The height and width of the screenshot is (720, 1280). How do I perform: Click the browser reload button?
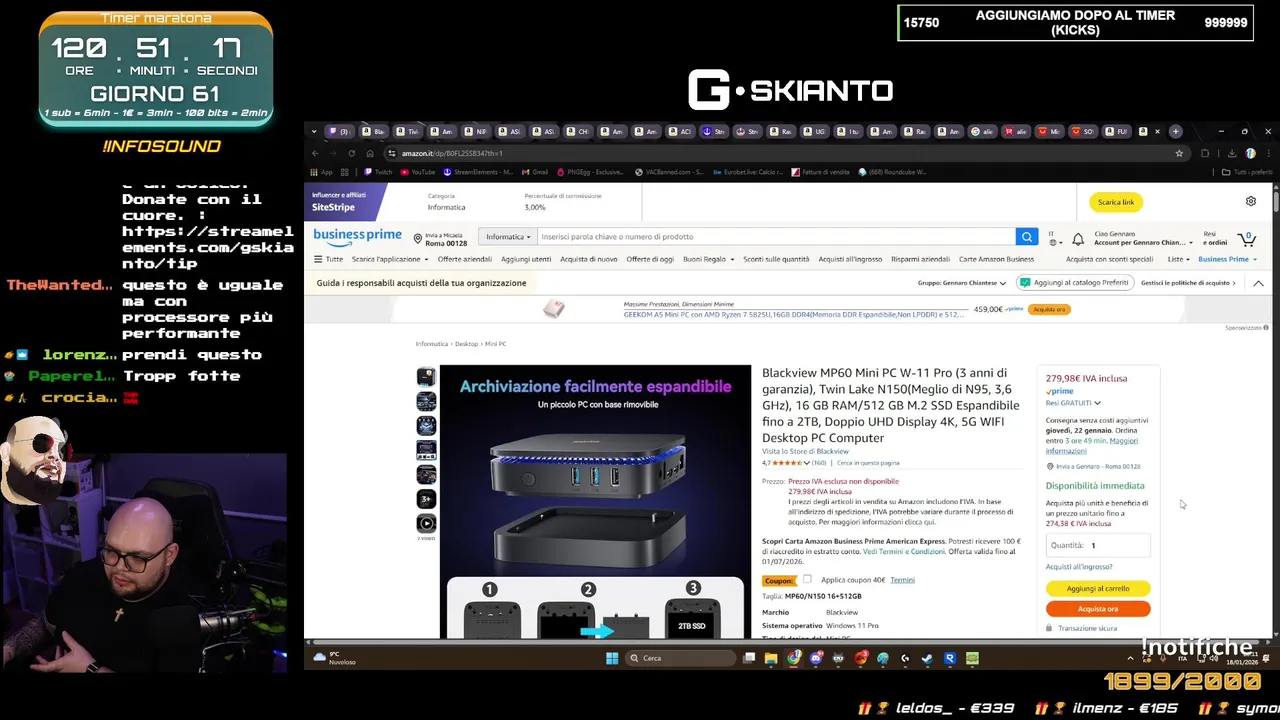[351, 153]
